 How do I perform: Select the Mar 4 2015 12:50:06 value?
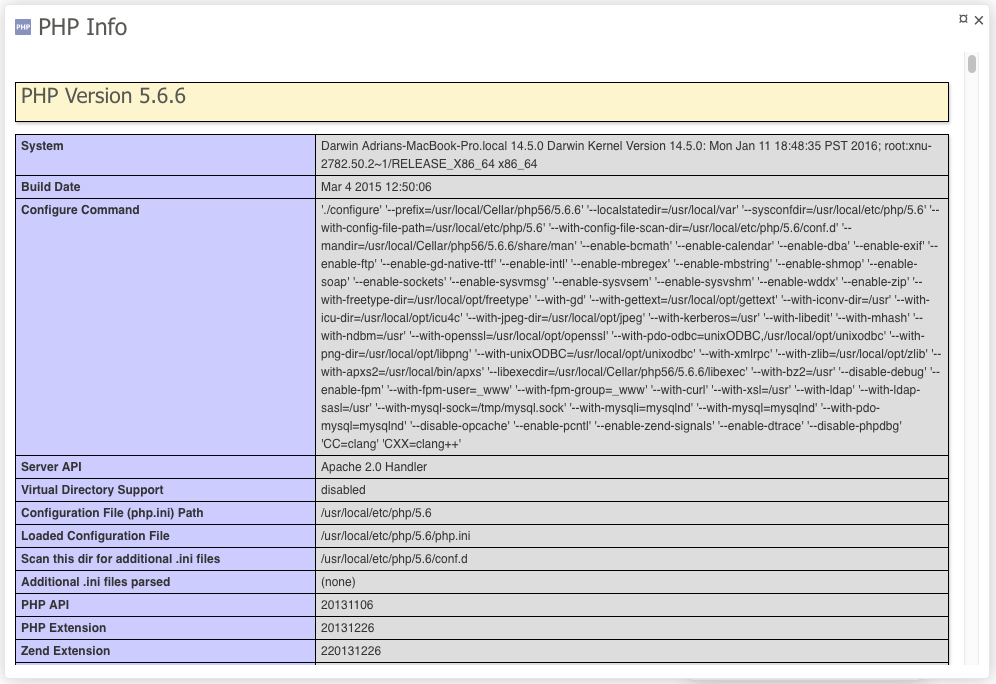tap(376, 187)
